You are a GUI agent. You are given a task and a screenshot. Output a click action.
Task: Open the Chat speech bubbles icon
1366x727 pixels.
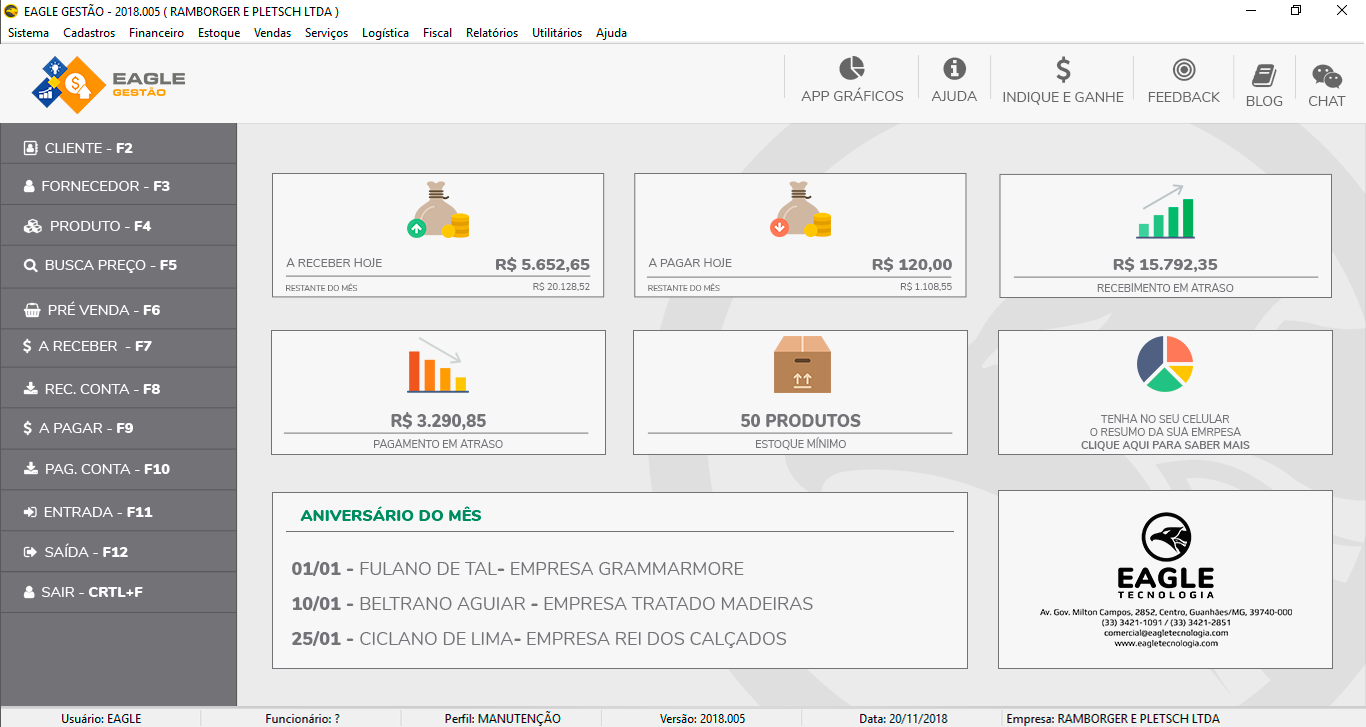(1327, 76)
